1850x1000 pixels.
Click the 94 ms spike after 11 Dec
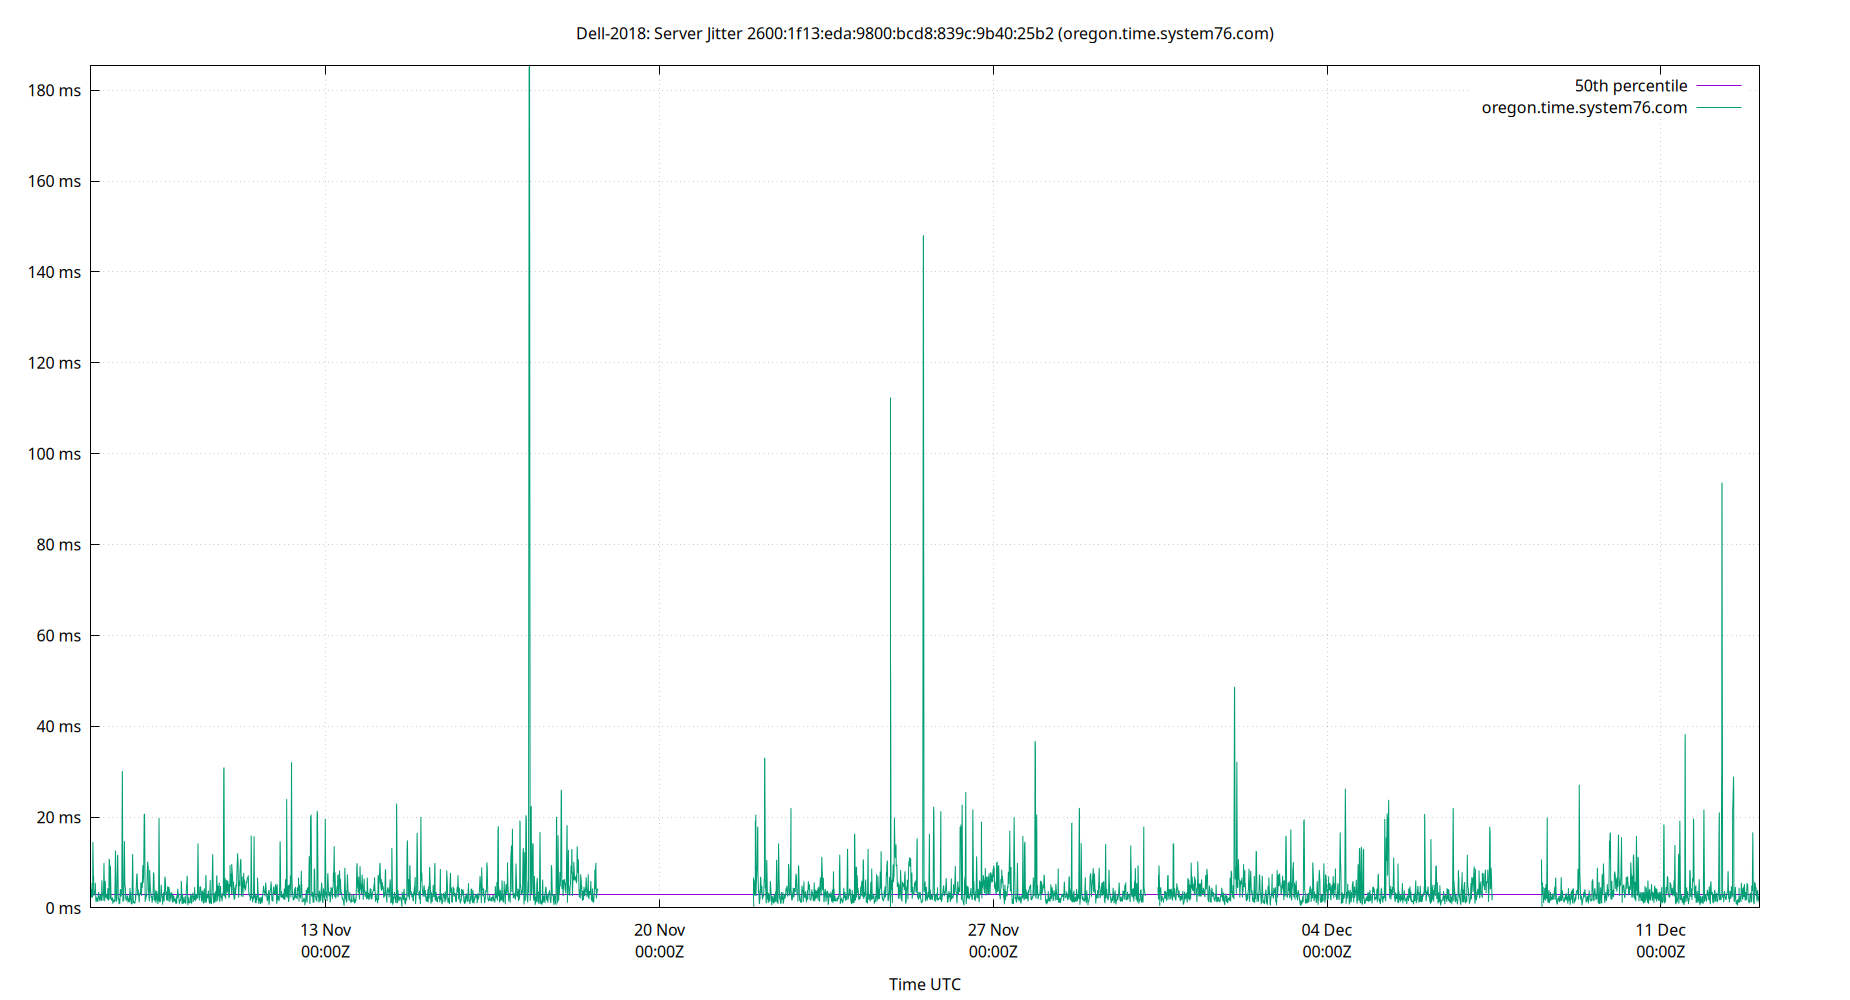(1720, 500)
